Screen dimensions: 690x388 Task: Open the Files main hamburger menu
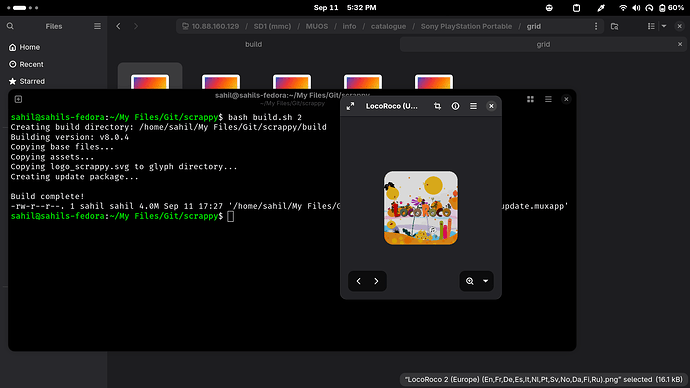(97, 26)
